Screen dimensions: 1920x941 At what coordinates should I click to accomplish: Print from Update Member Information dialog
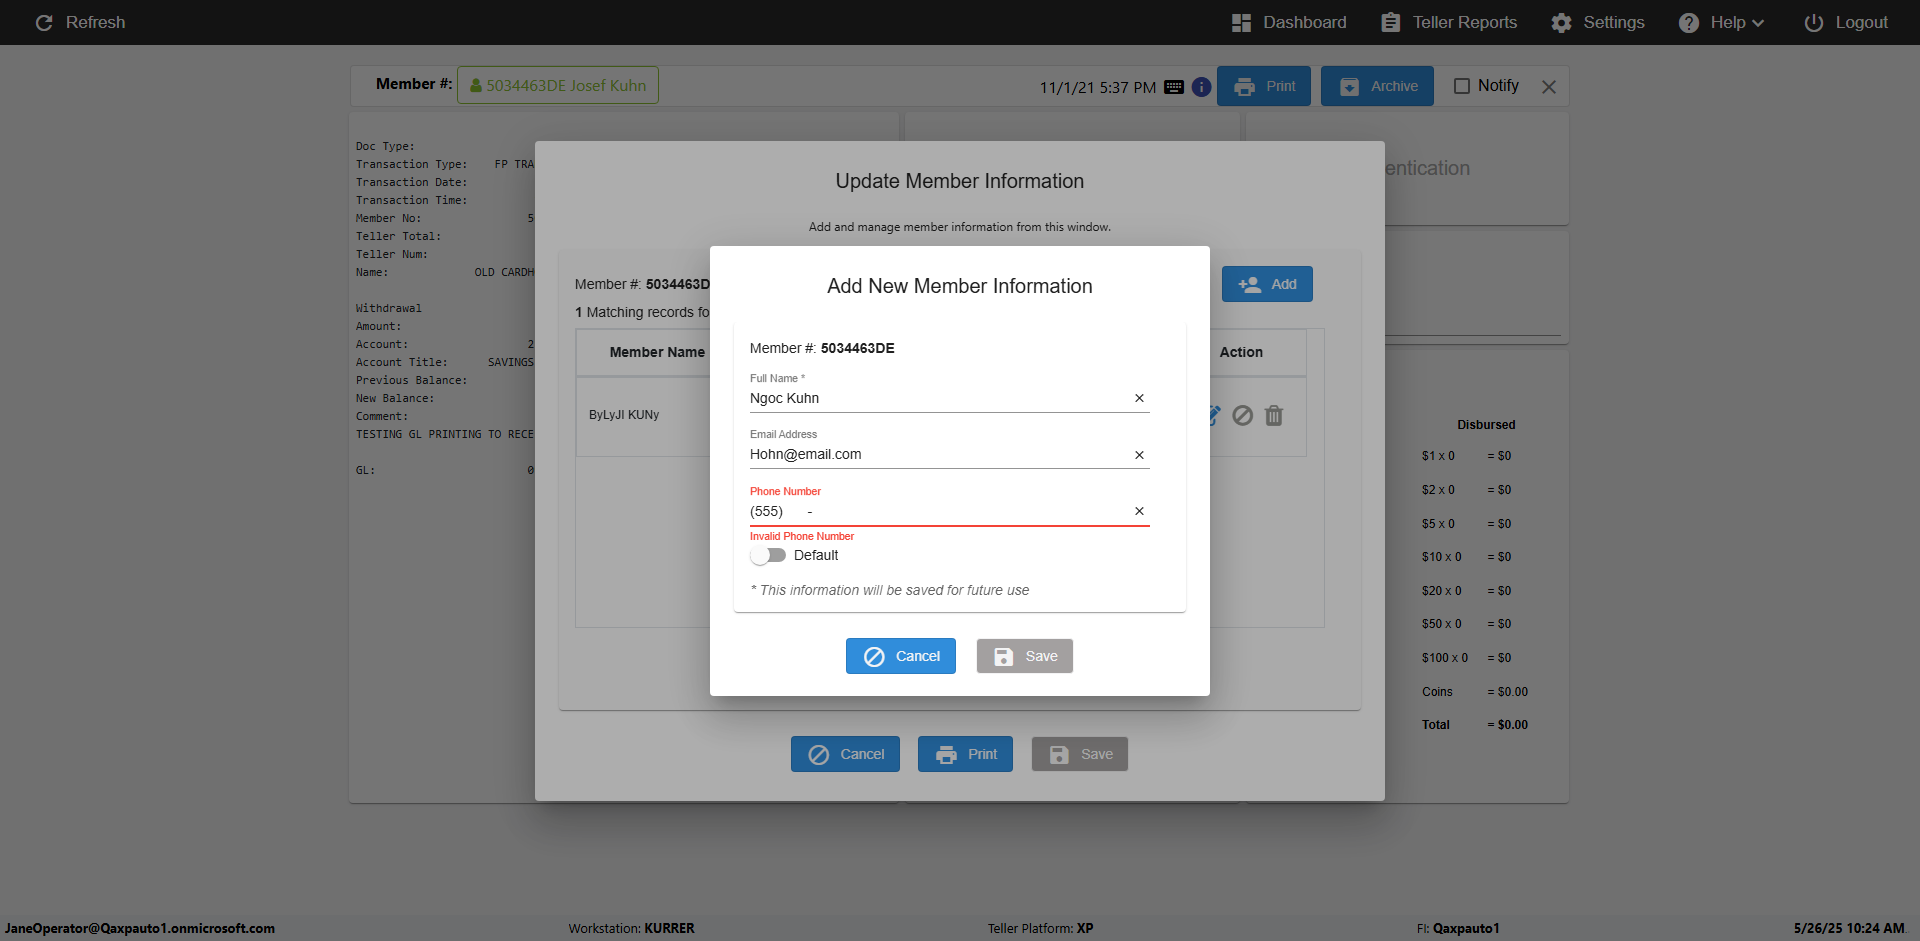[965, 754]
